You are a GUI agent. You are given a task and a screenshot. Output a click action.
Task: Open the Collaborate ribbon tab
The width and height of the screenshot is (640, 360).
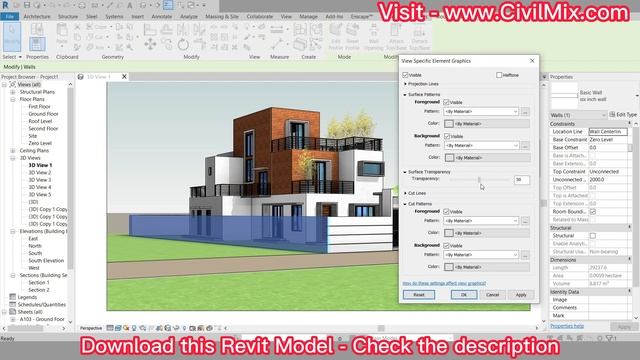click(260, 17)
